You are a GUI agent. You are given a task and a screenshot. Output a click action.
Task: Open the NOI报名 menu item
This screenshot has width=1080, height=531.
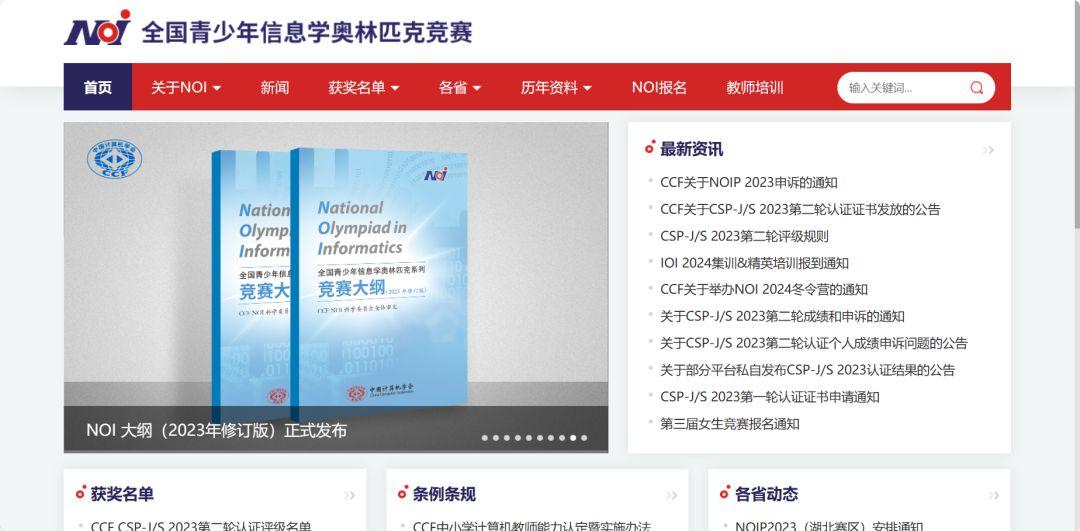[659, 87]
